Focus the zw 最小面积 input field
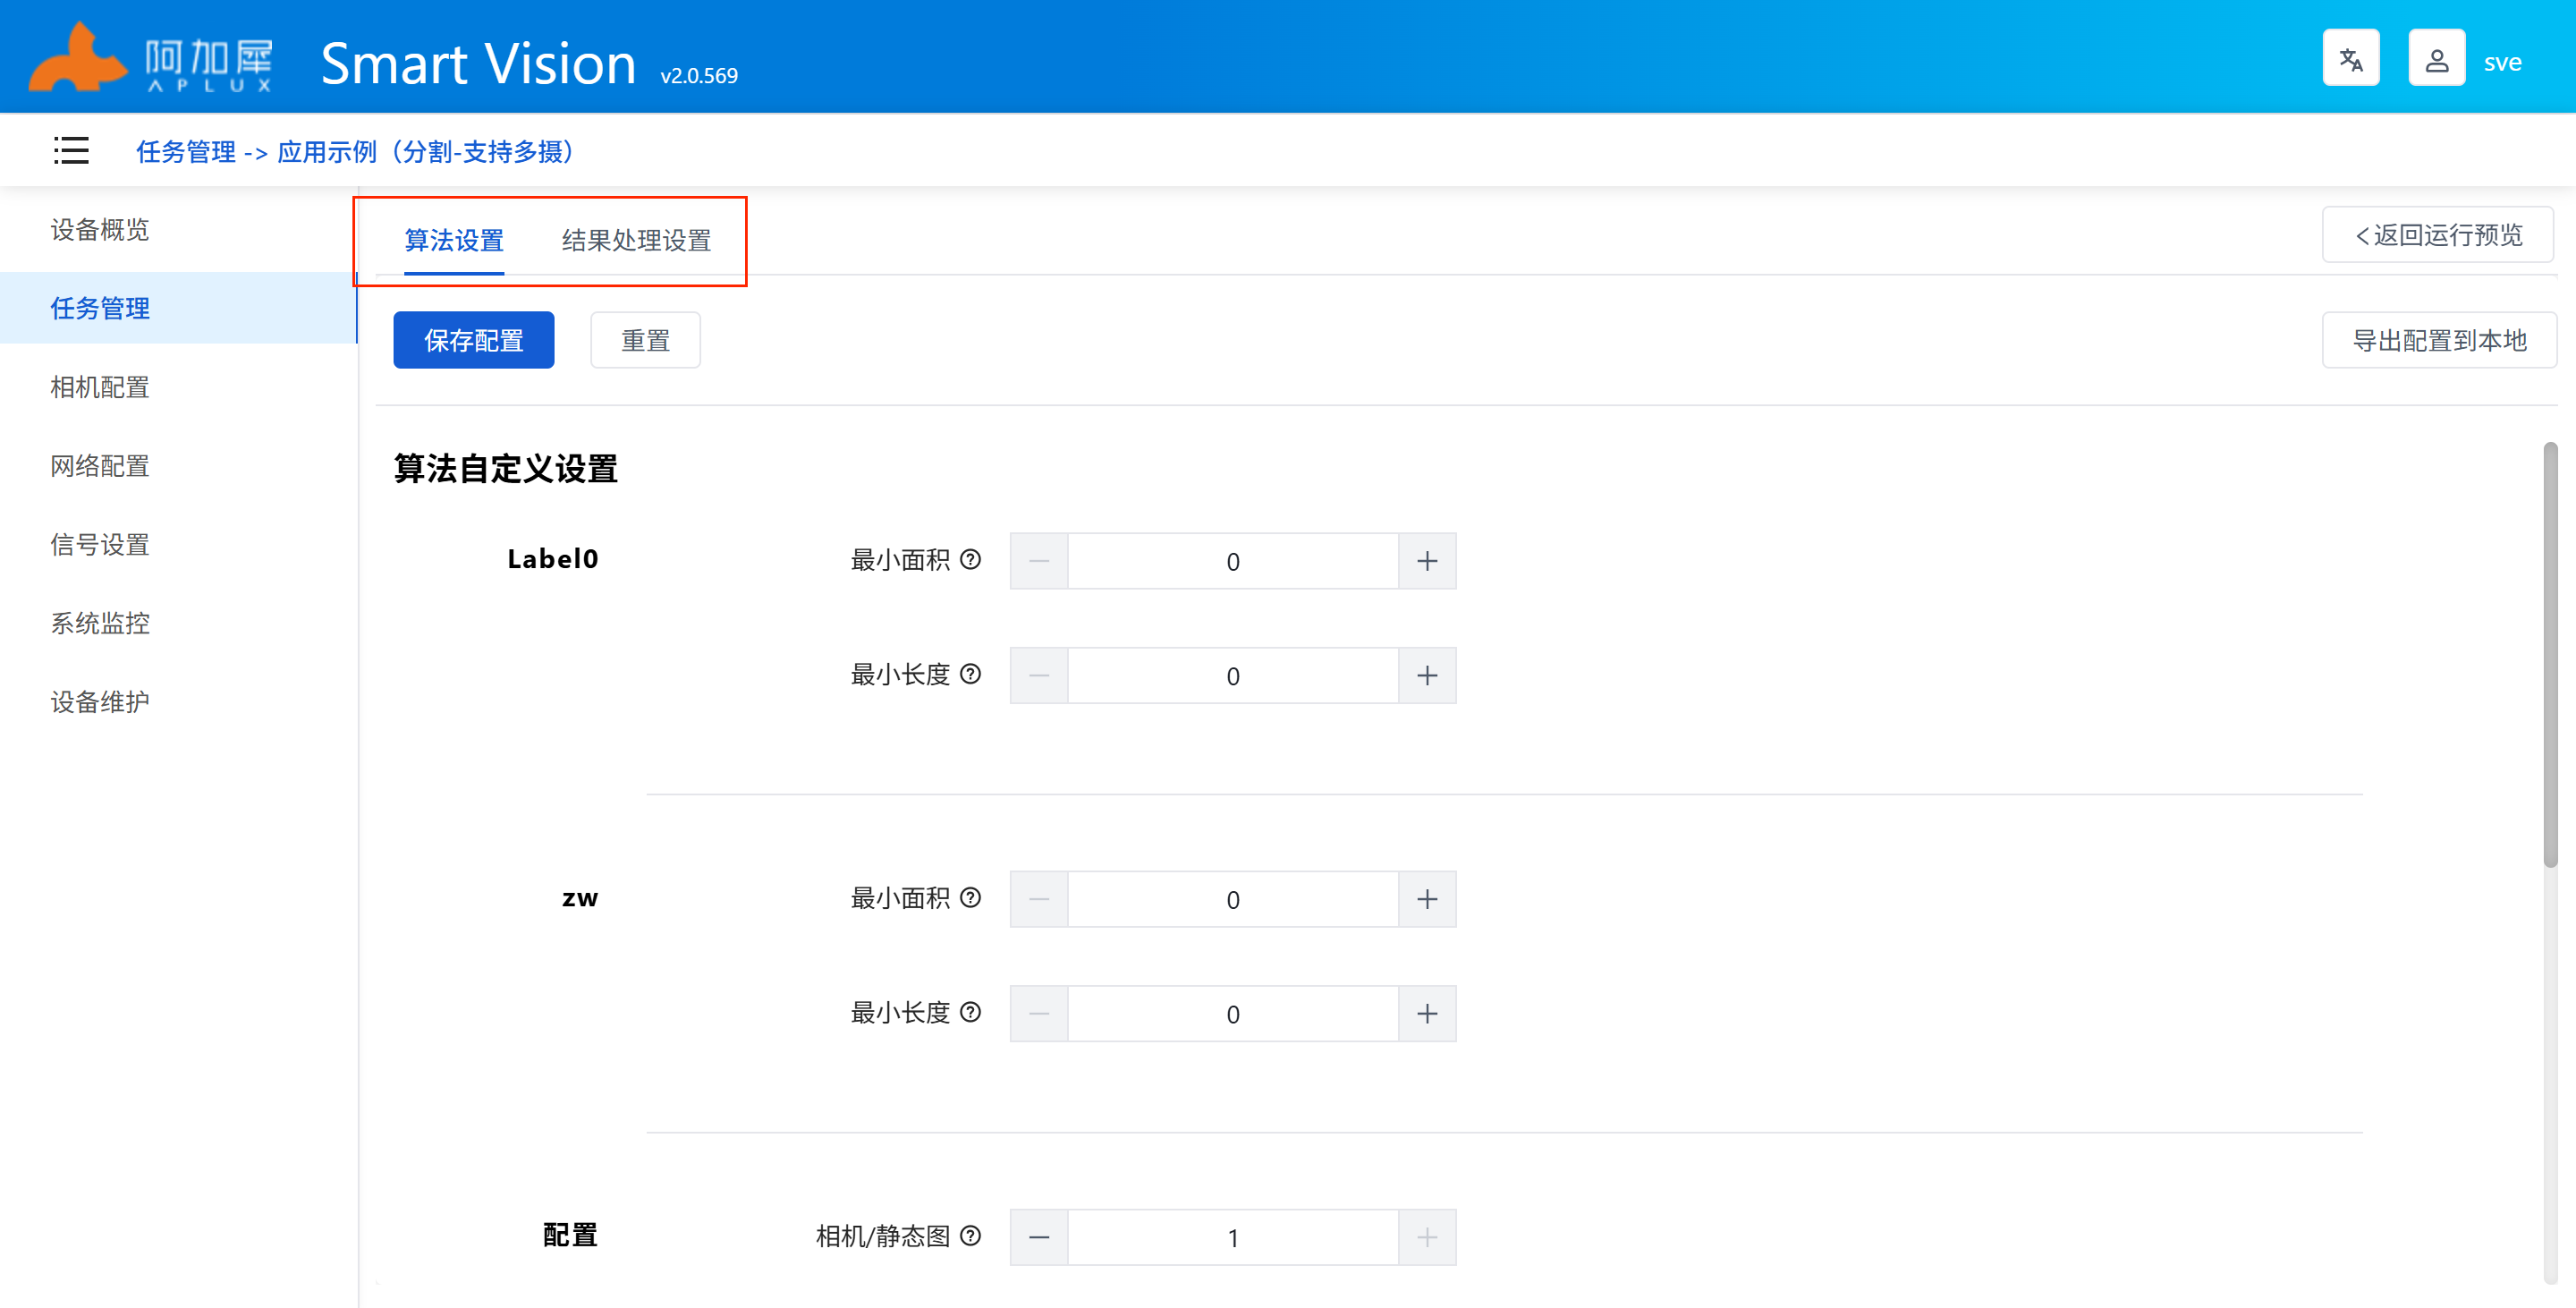This screenshot has height=1308, width=2576. 1232,899
